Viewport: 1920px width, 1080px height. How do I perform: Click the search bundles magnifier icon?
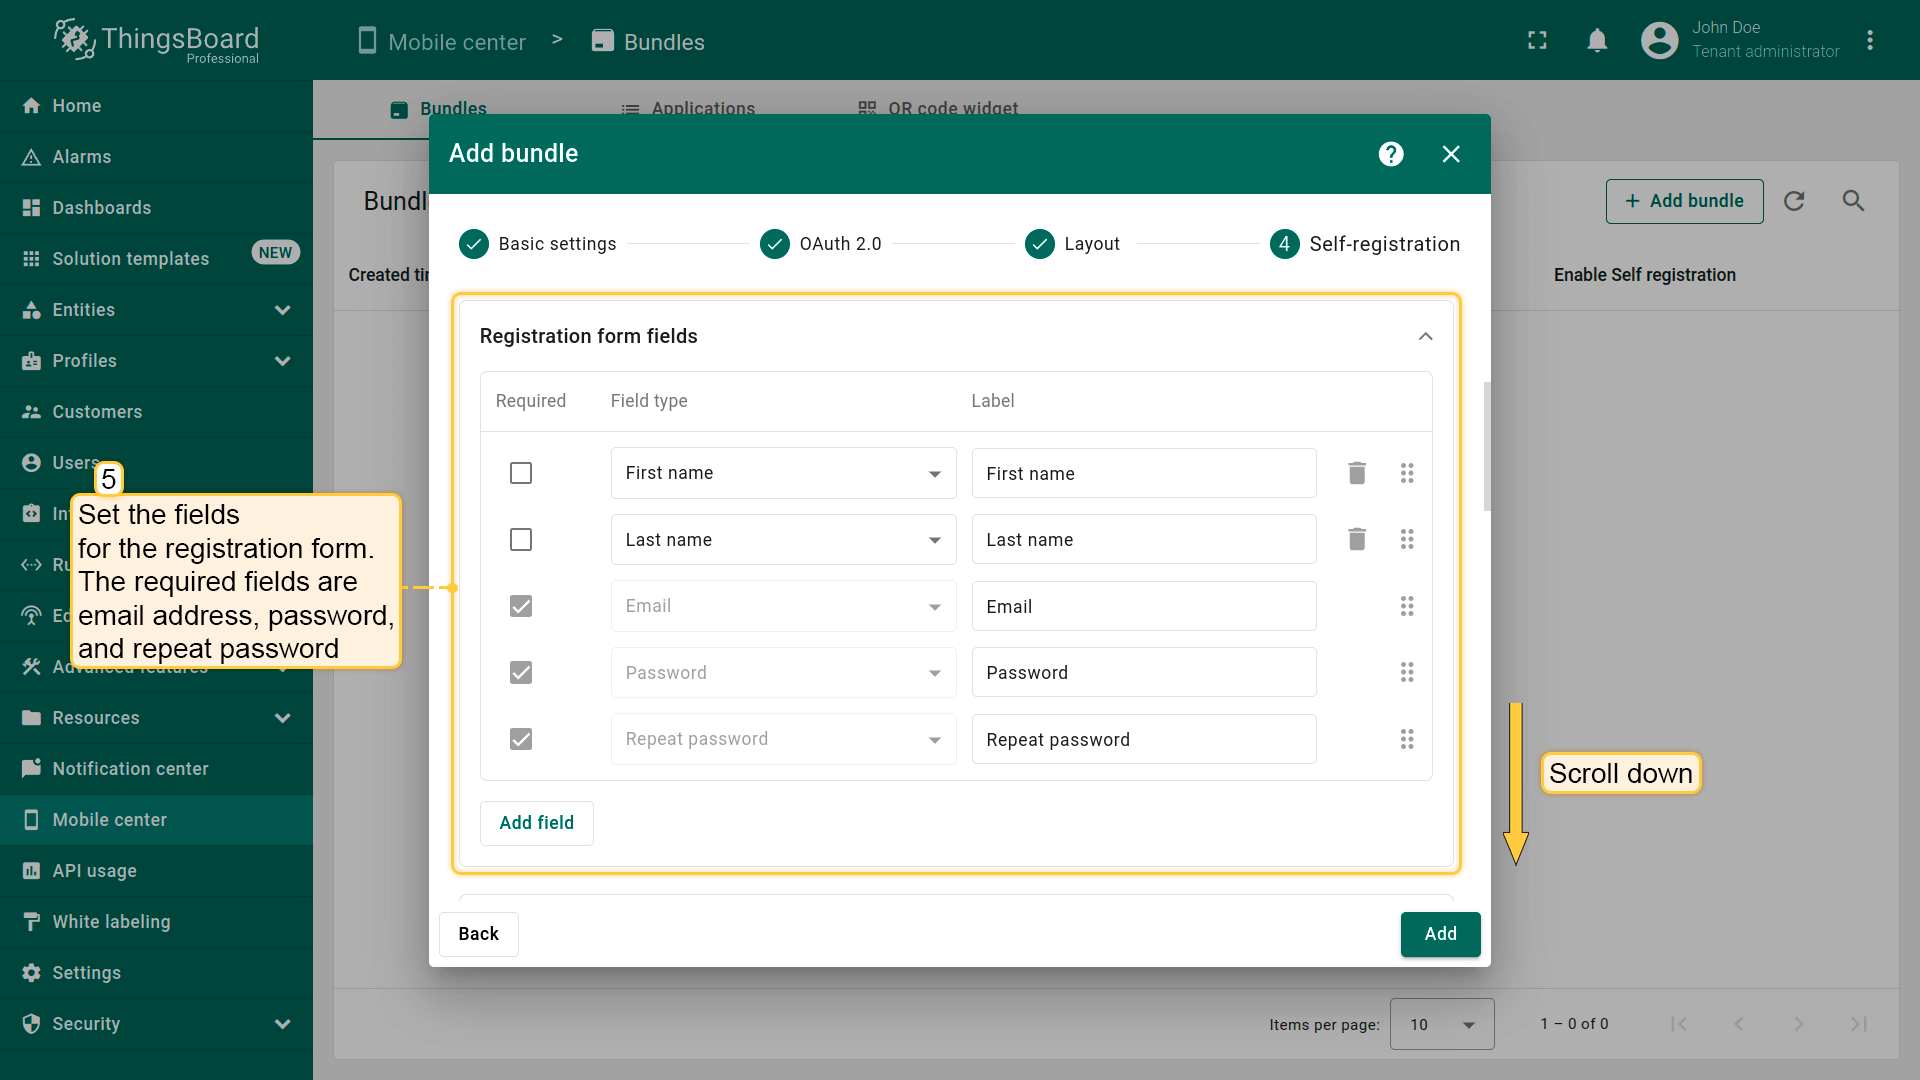[x=1853, y=201]
